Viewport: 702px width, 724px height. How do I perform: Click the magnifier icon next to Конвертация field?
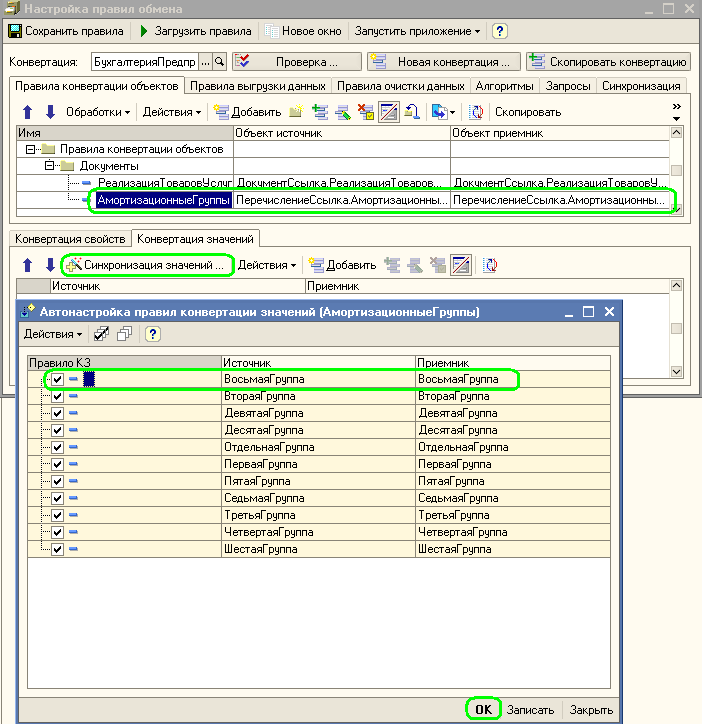[x=219, y=61]
